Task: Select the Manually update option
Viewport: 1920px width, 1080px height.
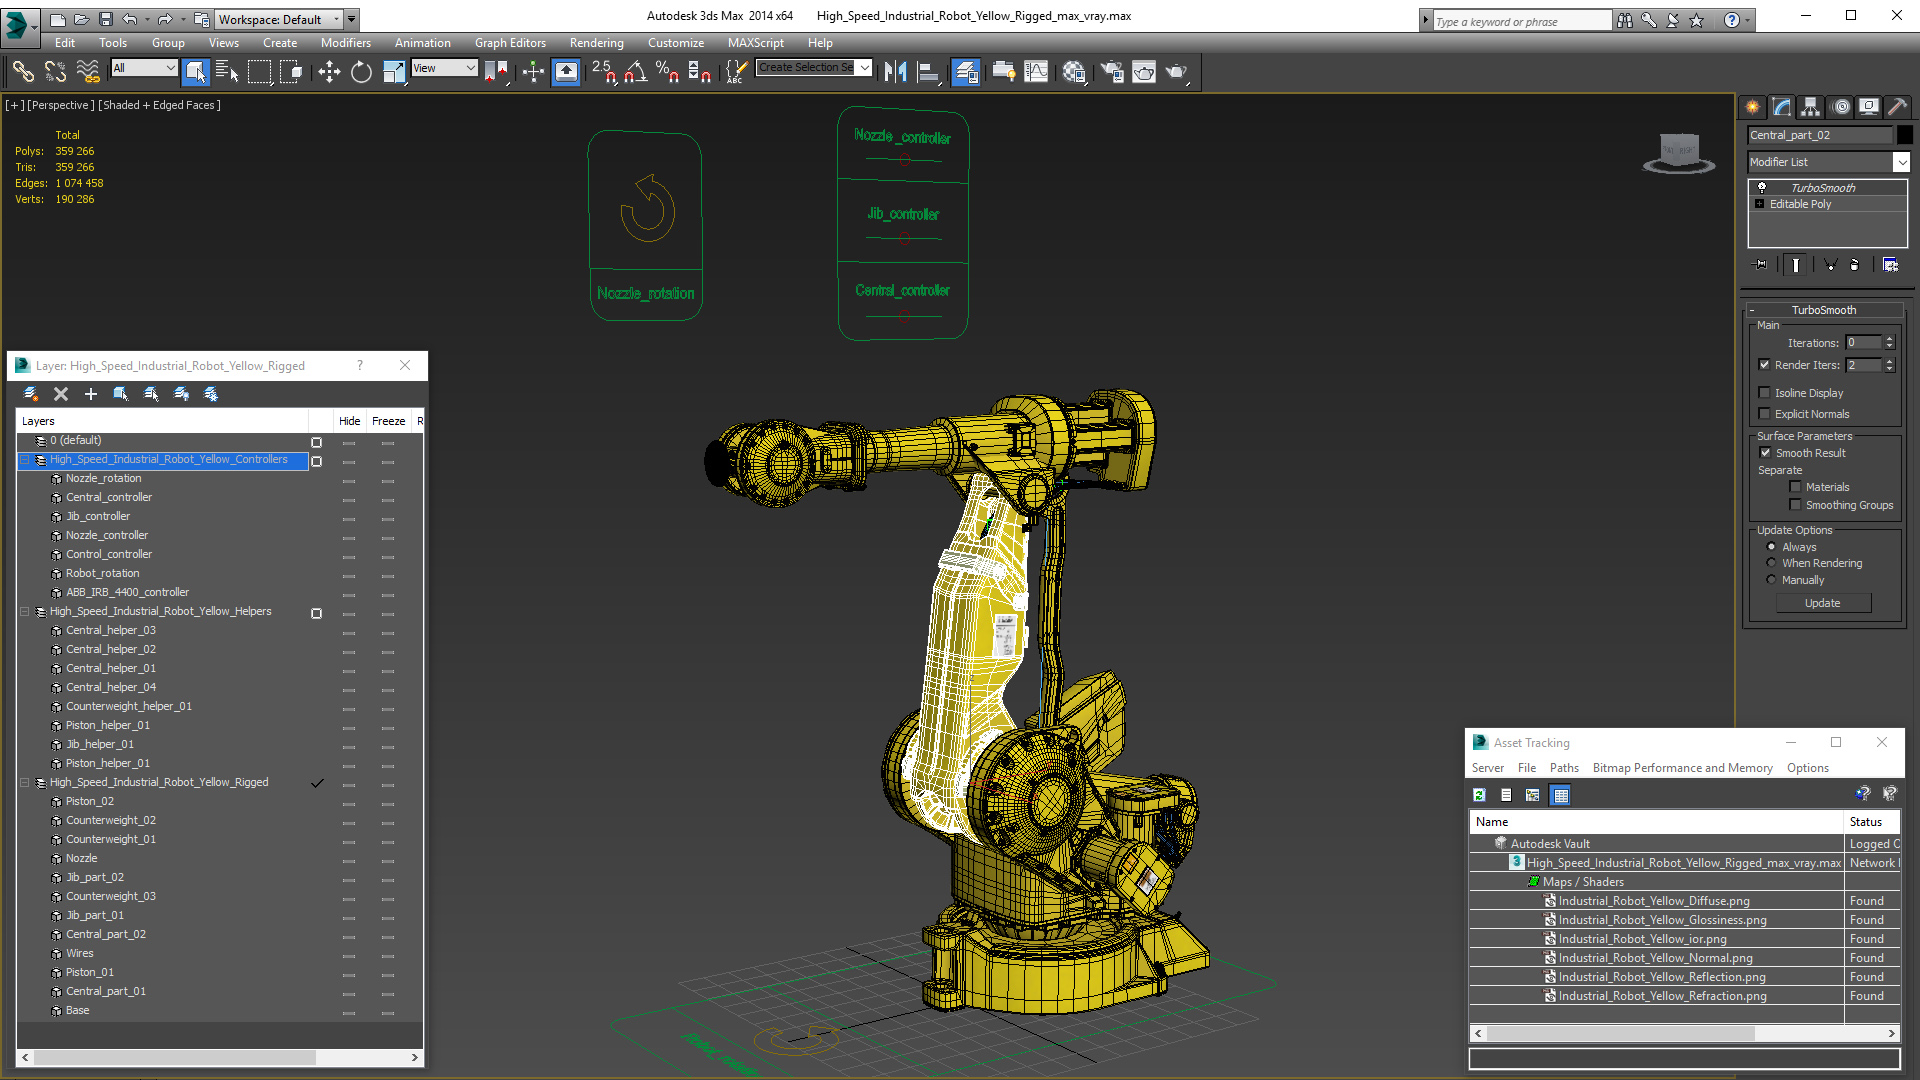Action: [1771, 580]
